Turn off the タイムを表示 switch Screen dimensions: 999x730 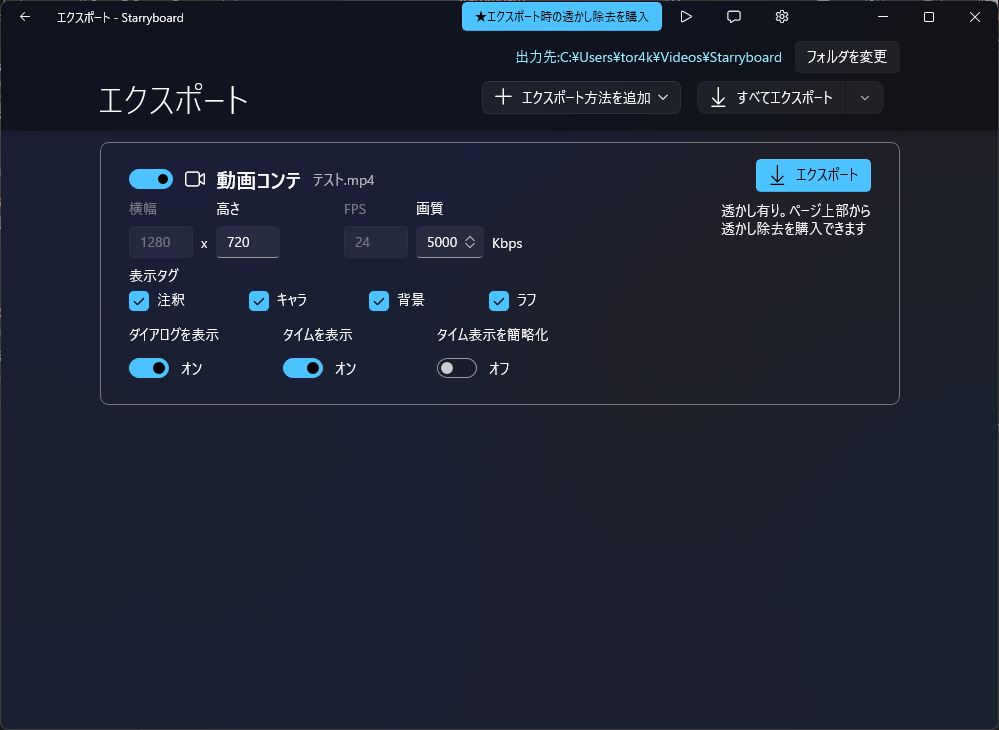pos(303,368)
